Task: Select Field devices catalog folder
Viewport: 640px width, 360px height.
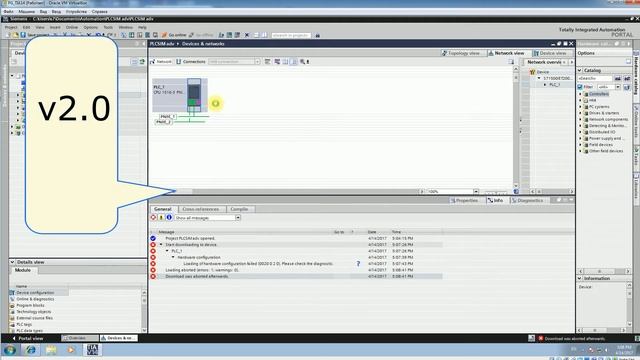Action: (x=600, y=144)
